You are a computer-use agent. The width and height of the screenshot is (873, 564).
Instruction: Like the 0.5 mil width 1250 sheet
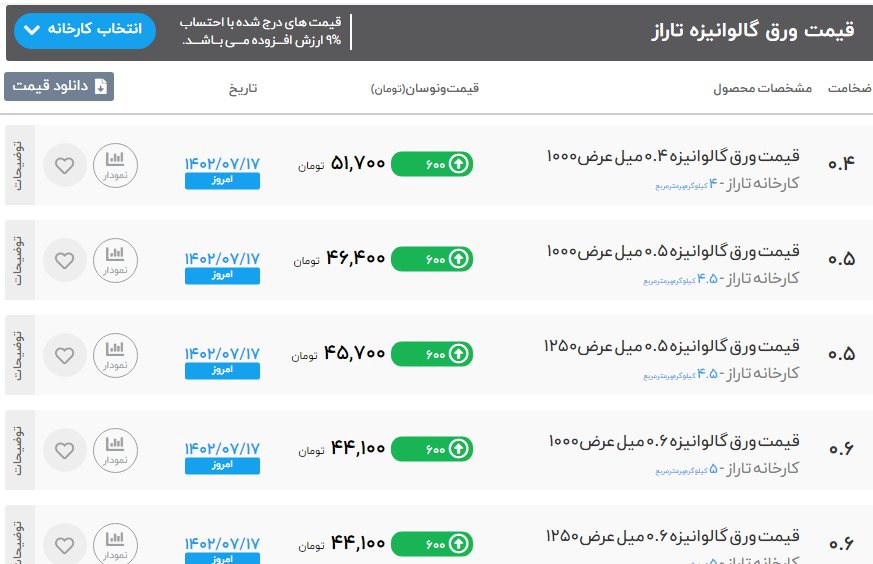tap(64, 355)
